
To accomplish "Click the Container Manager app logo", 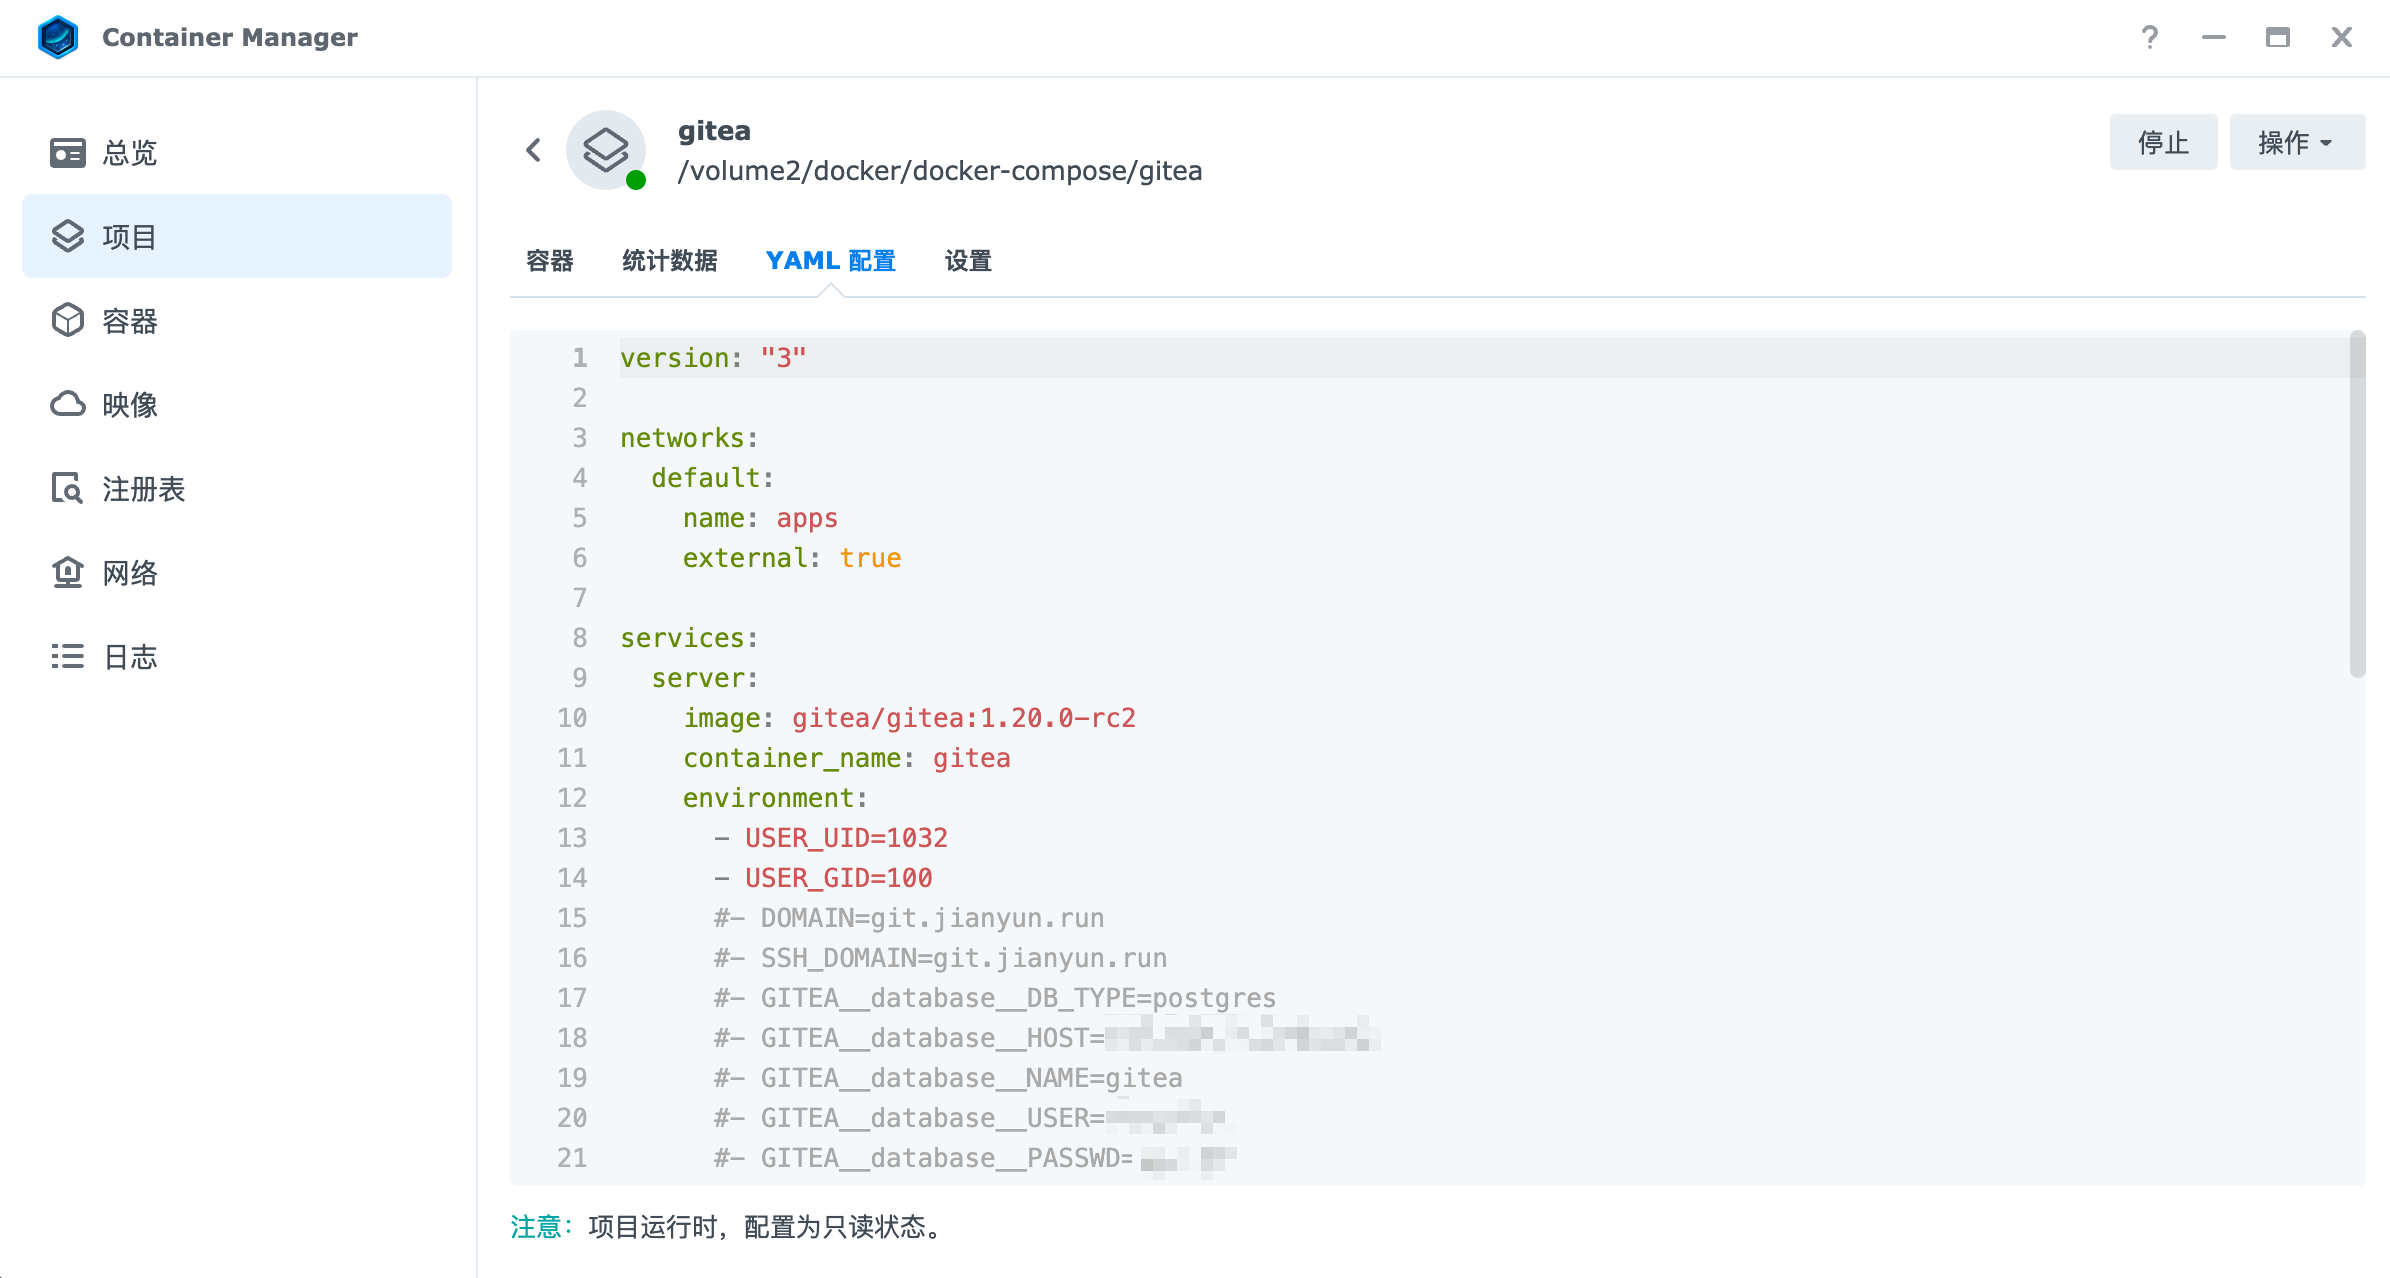I will tap(58, 37).
